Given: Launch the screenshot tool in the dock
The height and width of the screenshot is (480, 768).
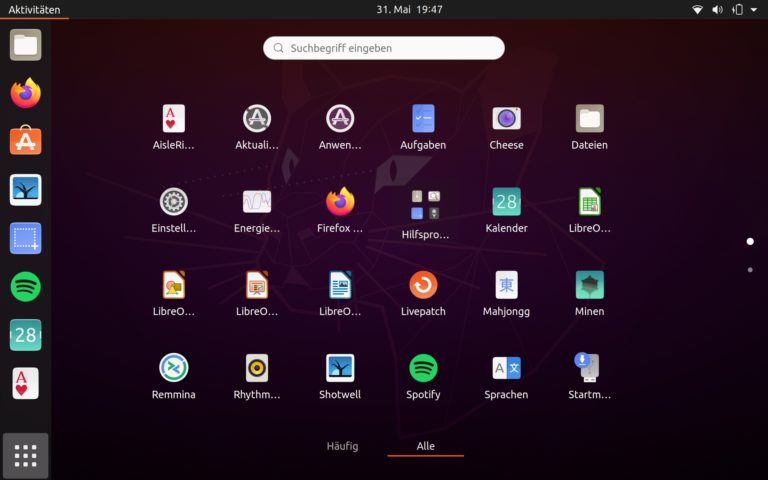Looking at the screenshot, I should point(25,238).
